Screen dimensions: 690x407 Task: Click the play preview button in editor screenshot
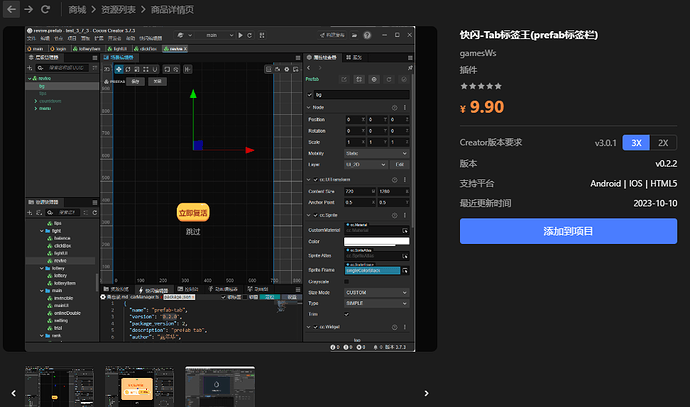(241, 35)
